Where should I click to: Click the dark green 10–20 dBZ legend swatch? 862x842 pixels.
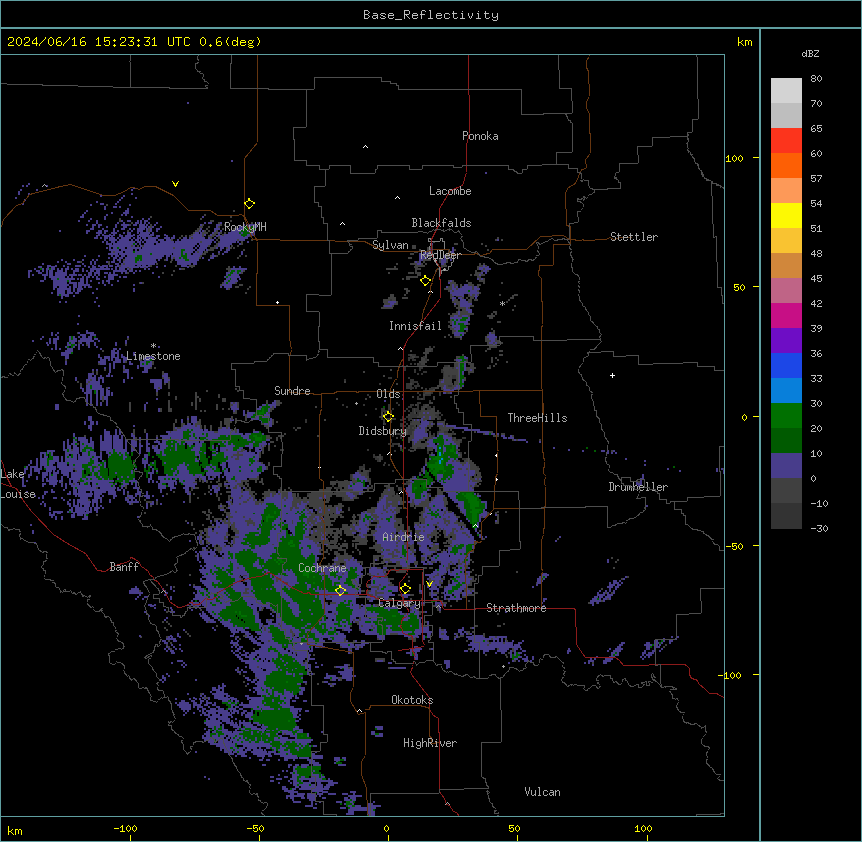pyautogui.click(x=786, y=441)
